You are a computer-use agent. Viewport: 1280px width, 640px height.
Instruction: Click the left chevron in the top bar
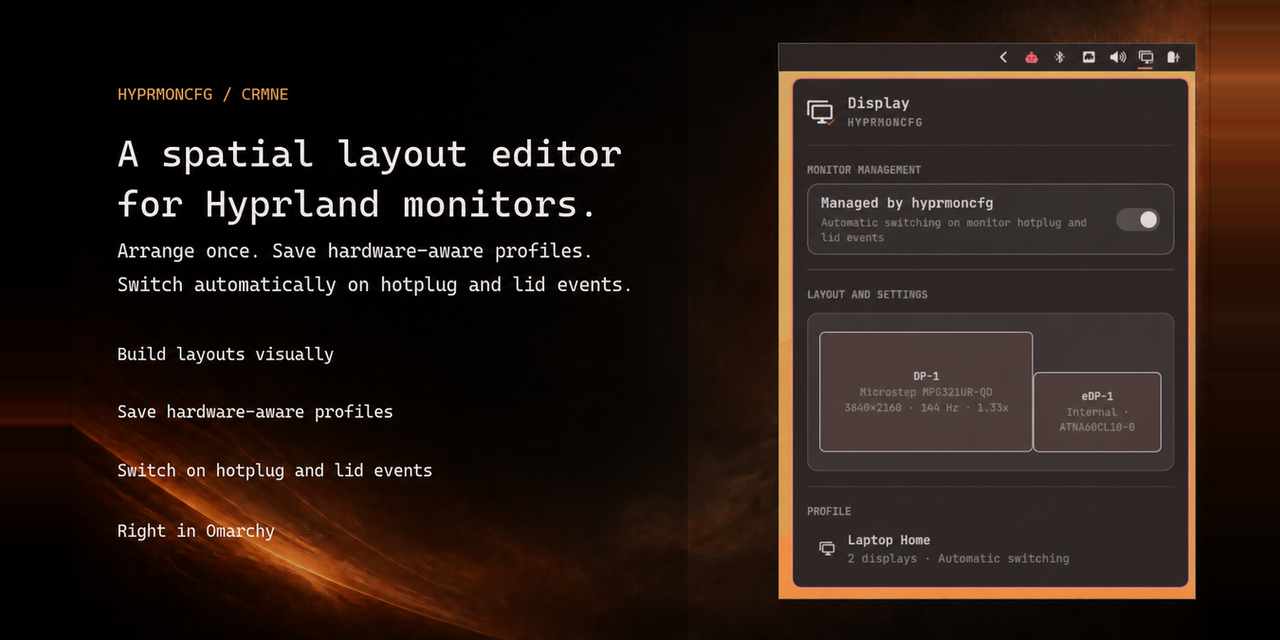[x=1003, y=57]
